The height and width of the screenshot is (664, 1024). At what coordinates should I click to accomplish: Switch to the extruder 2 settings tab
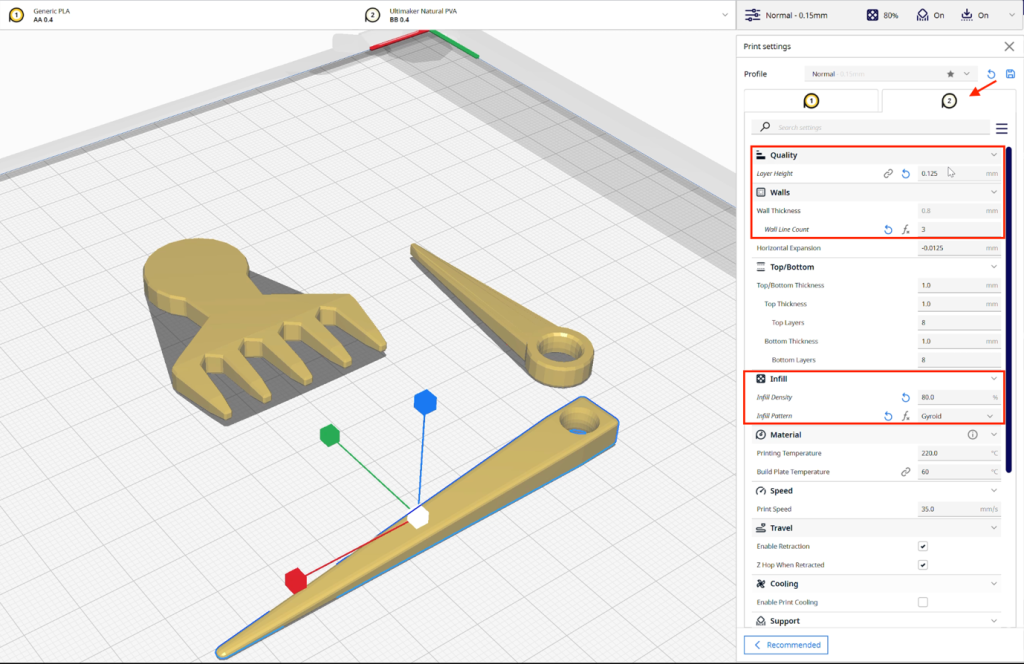pos(949,101)
